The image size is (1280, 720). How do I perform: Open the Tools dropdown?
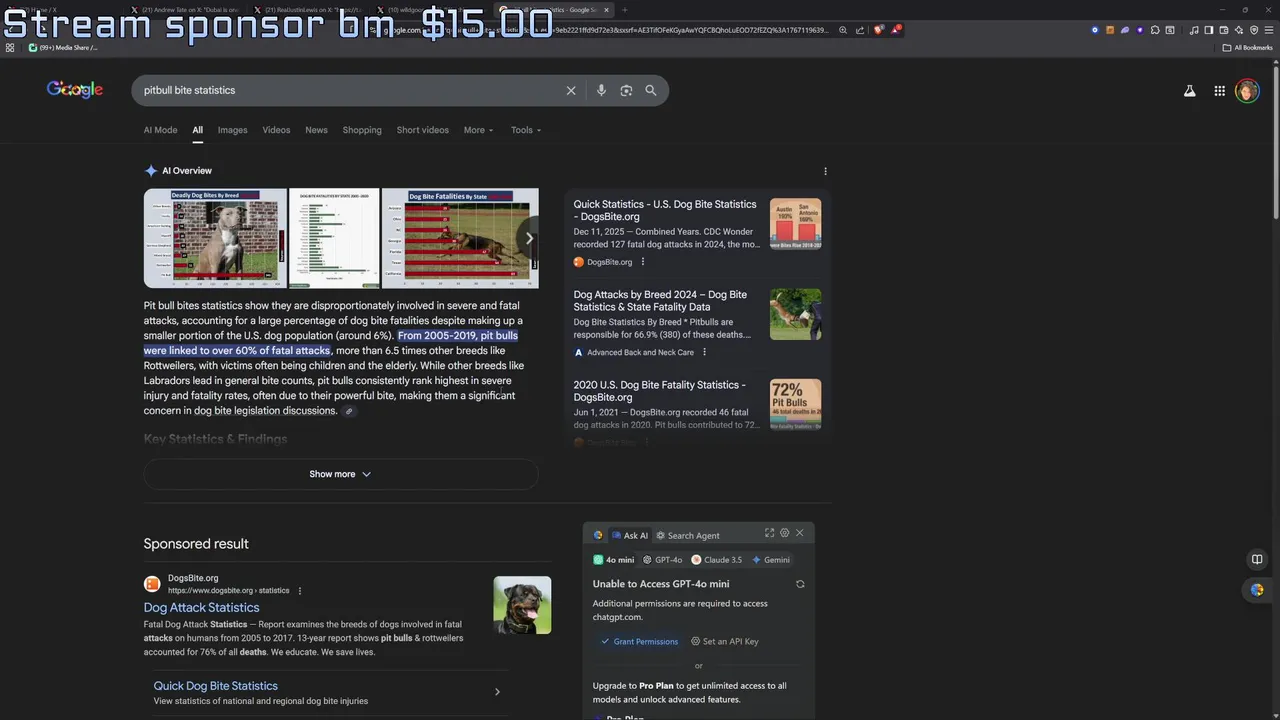tap(526, 130)
